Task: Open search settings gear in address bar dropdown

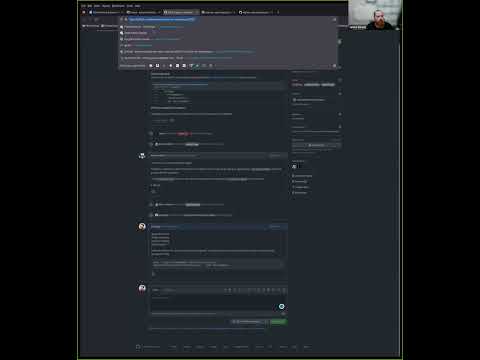Action: (x=334, y=66)
